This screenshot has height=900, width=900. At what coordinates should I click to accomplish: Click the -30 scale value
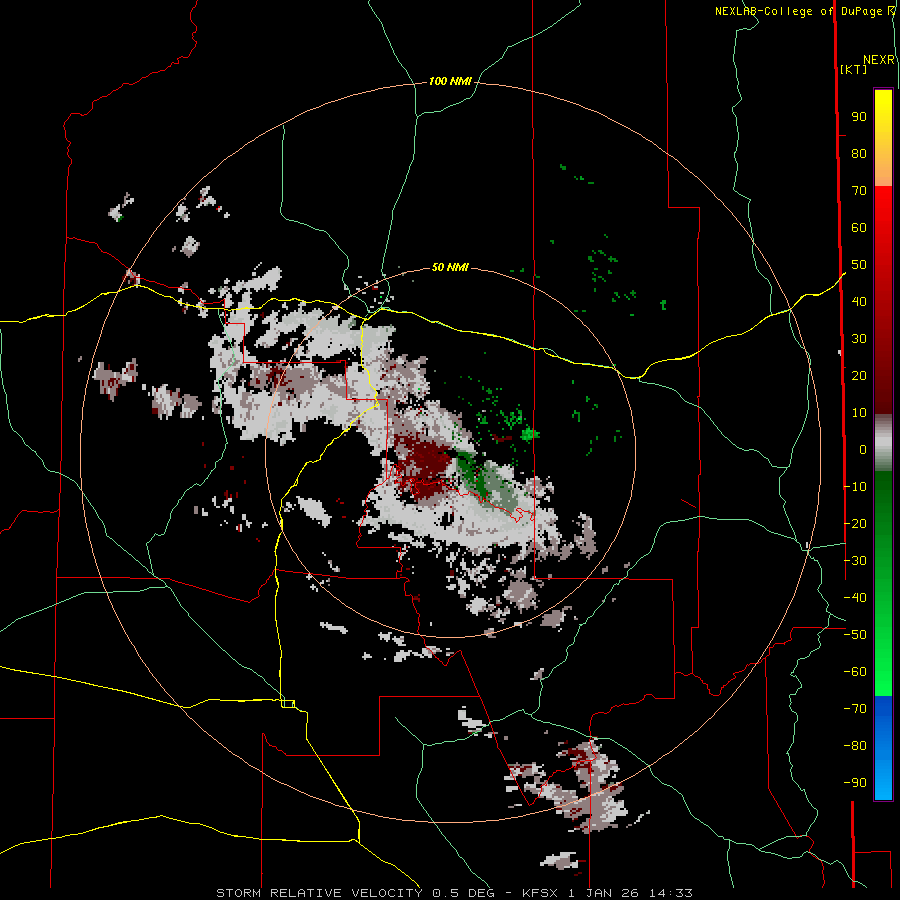click(x=855, y=561)
